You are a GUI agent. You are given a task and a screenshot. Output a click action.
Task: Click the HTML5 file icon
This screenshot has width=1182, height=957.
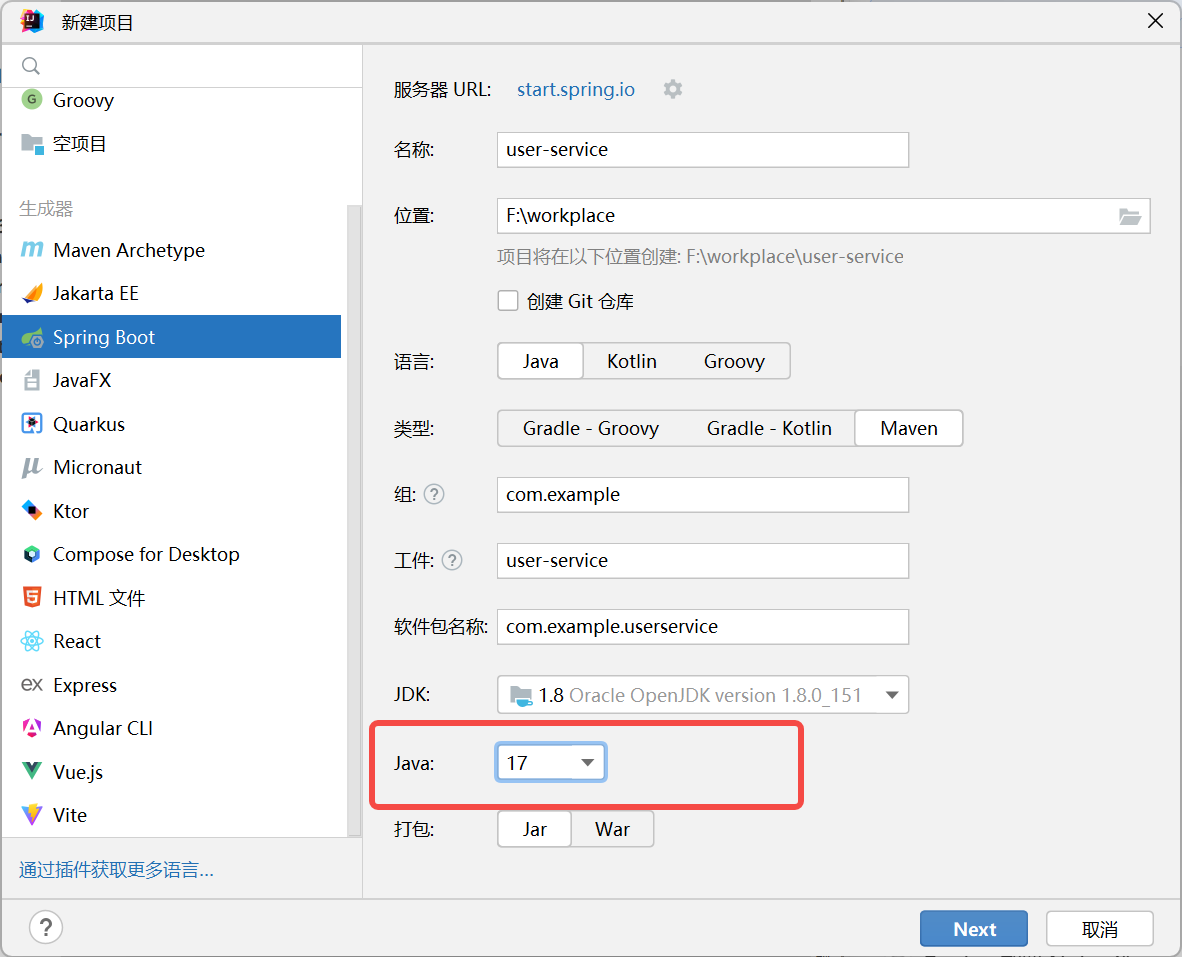(32, 598)
